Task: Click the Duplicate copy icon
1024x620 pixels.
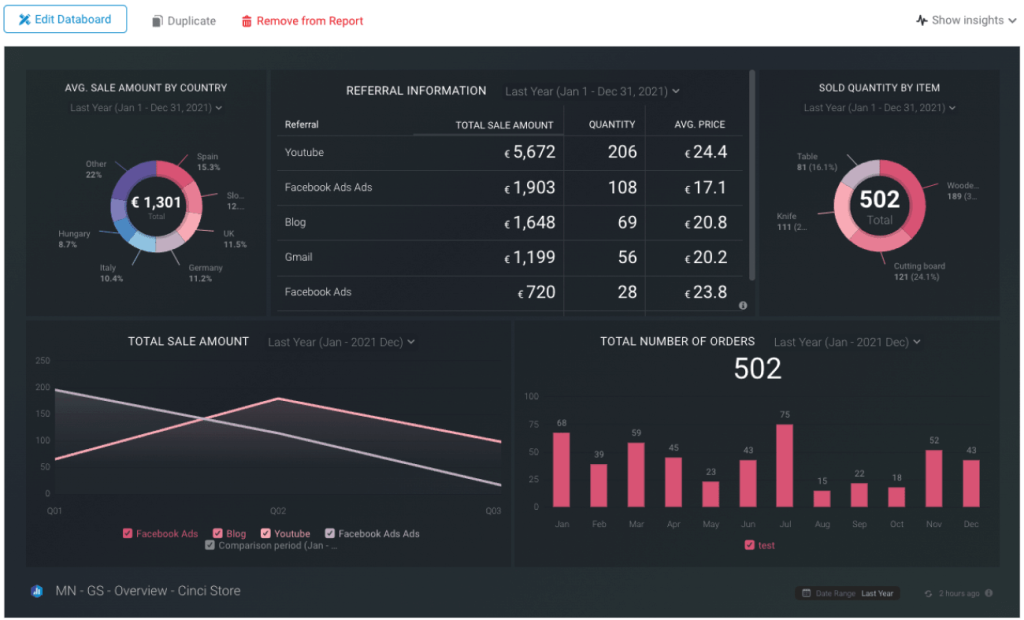Action: click(x=157, y=21)
